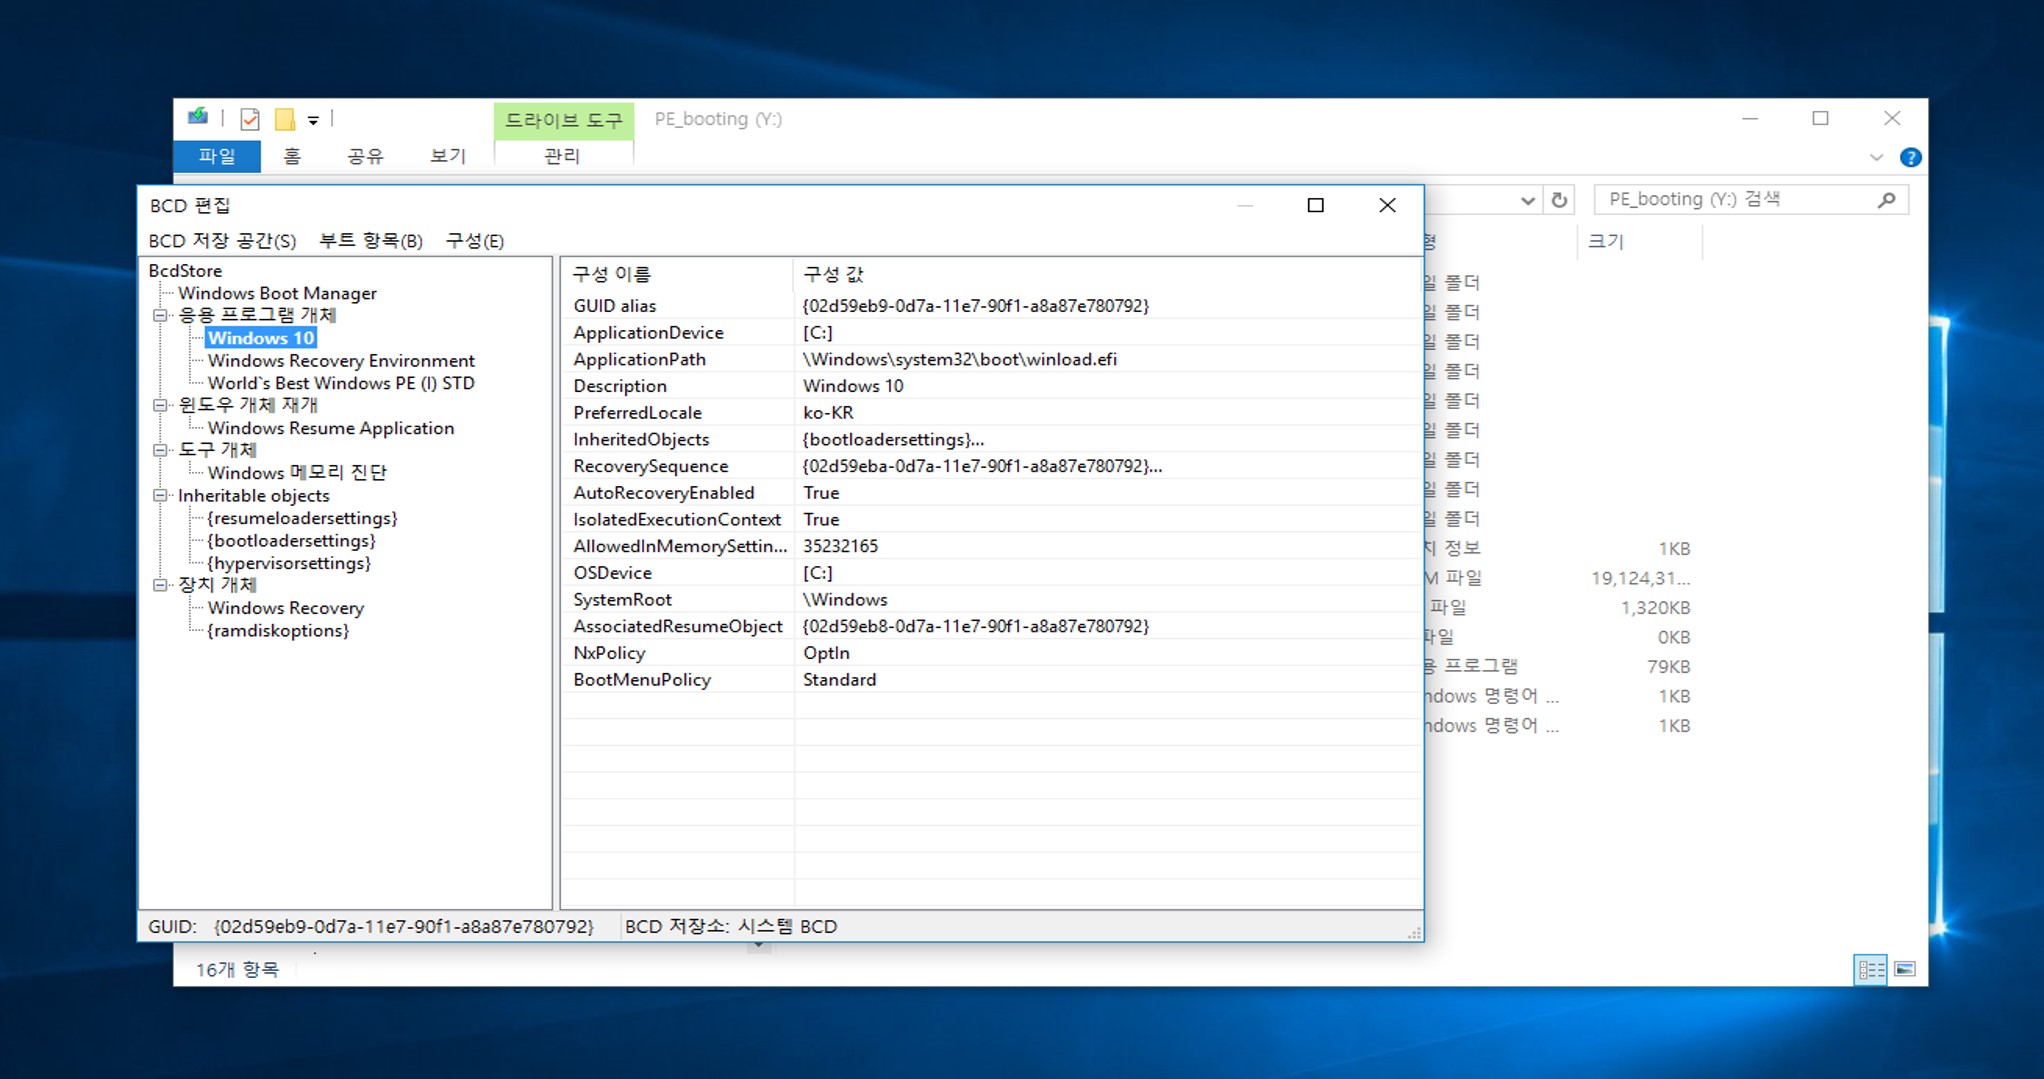Image resolution: width=2044 pixels, height=1079 pixels.
Task: Select {ramdiskoptions} tree item
Action: 278,631
